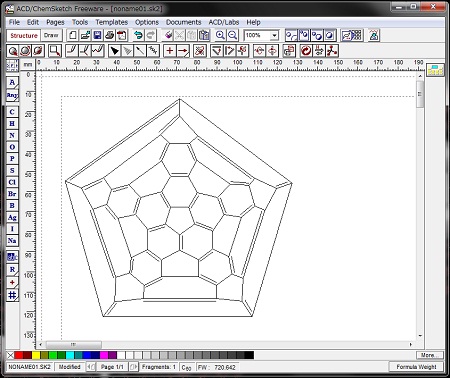Open the File menu
Screen dimensions: 450x378
pos(14,22)
